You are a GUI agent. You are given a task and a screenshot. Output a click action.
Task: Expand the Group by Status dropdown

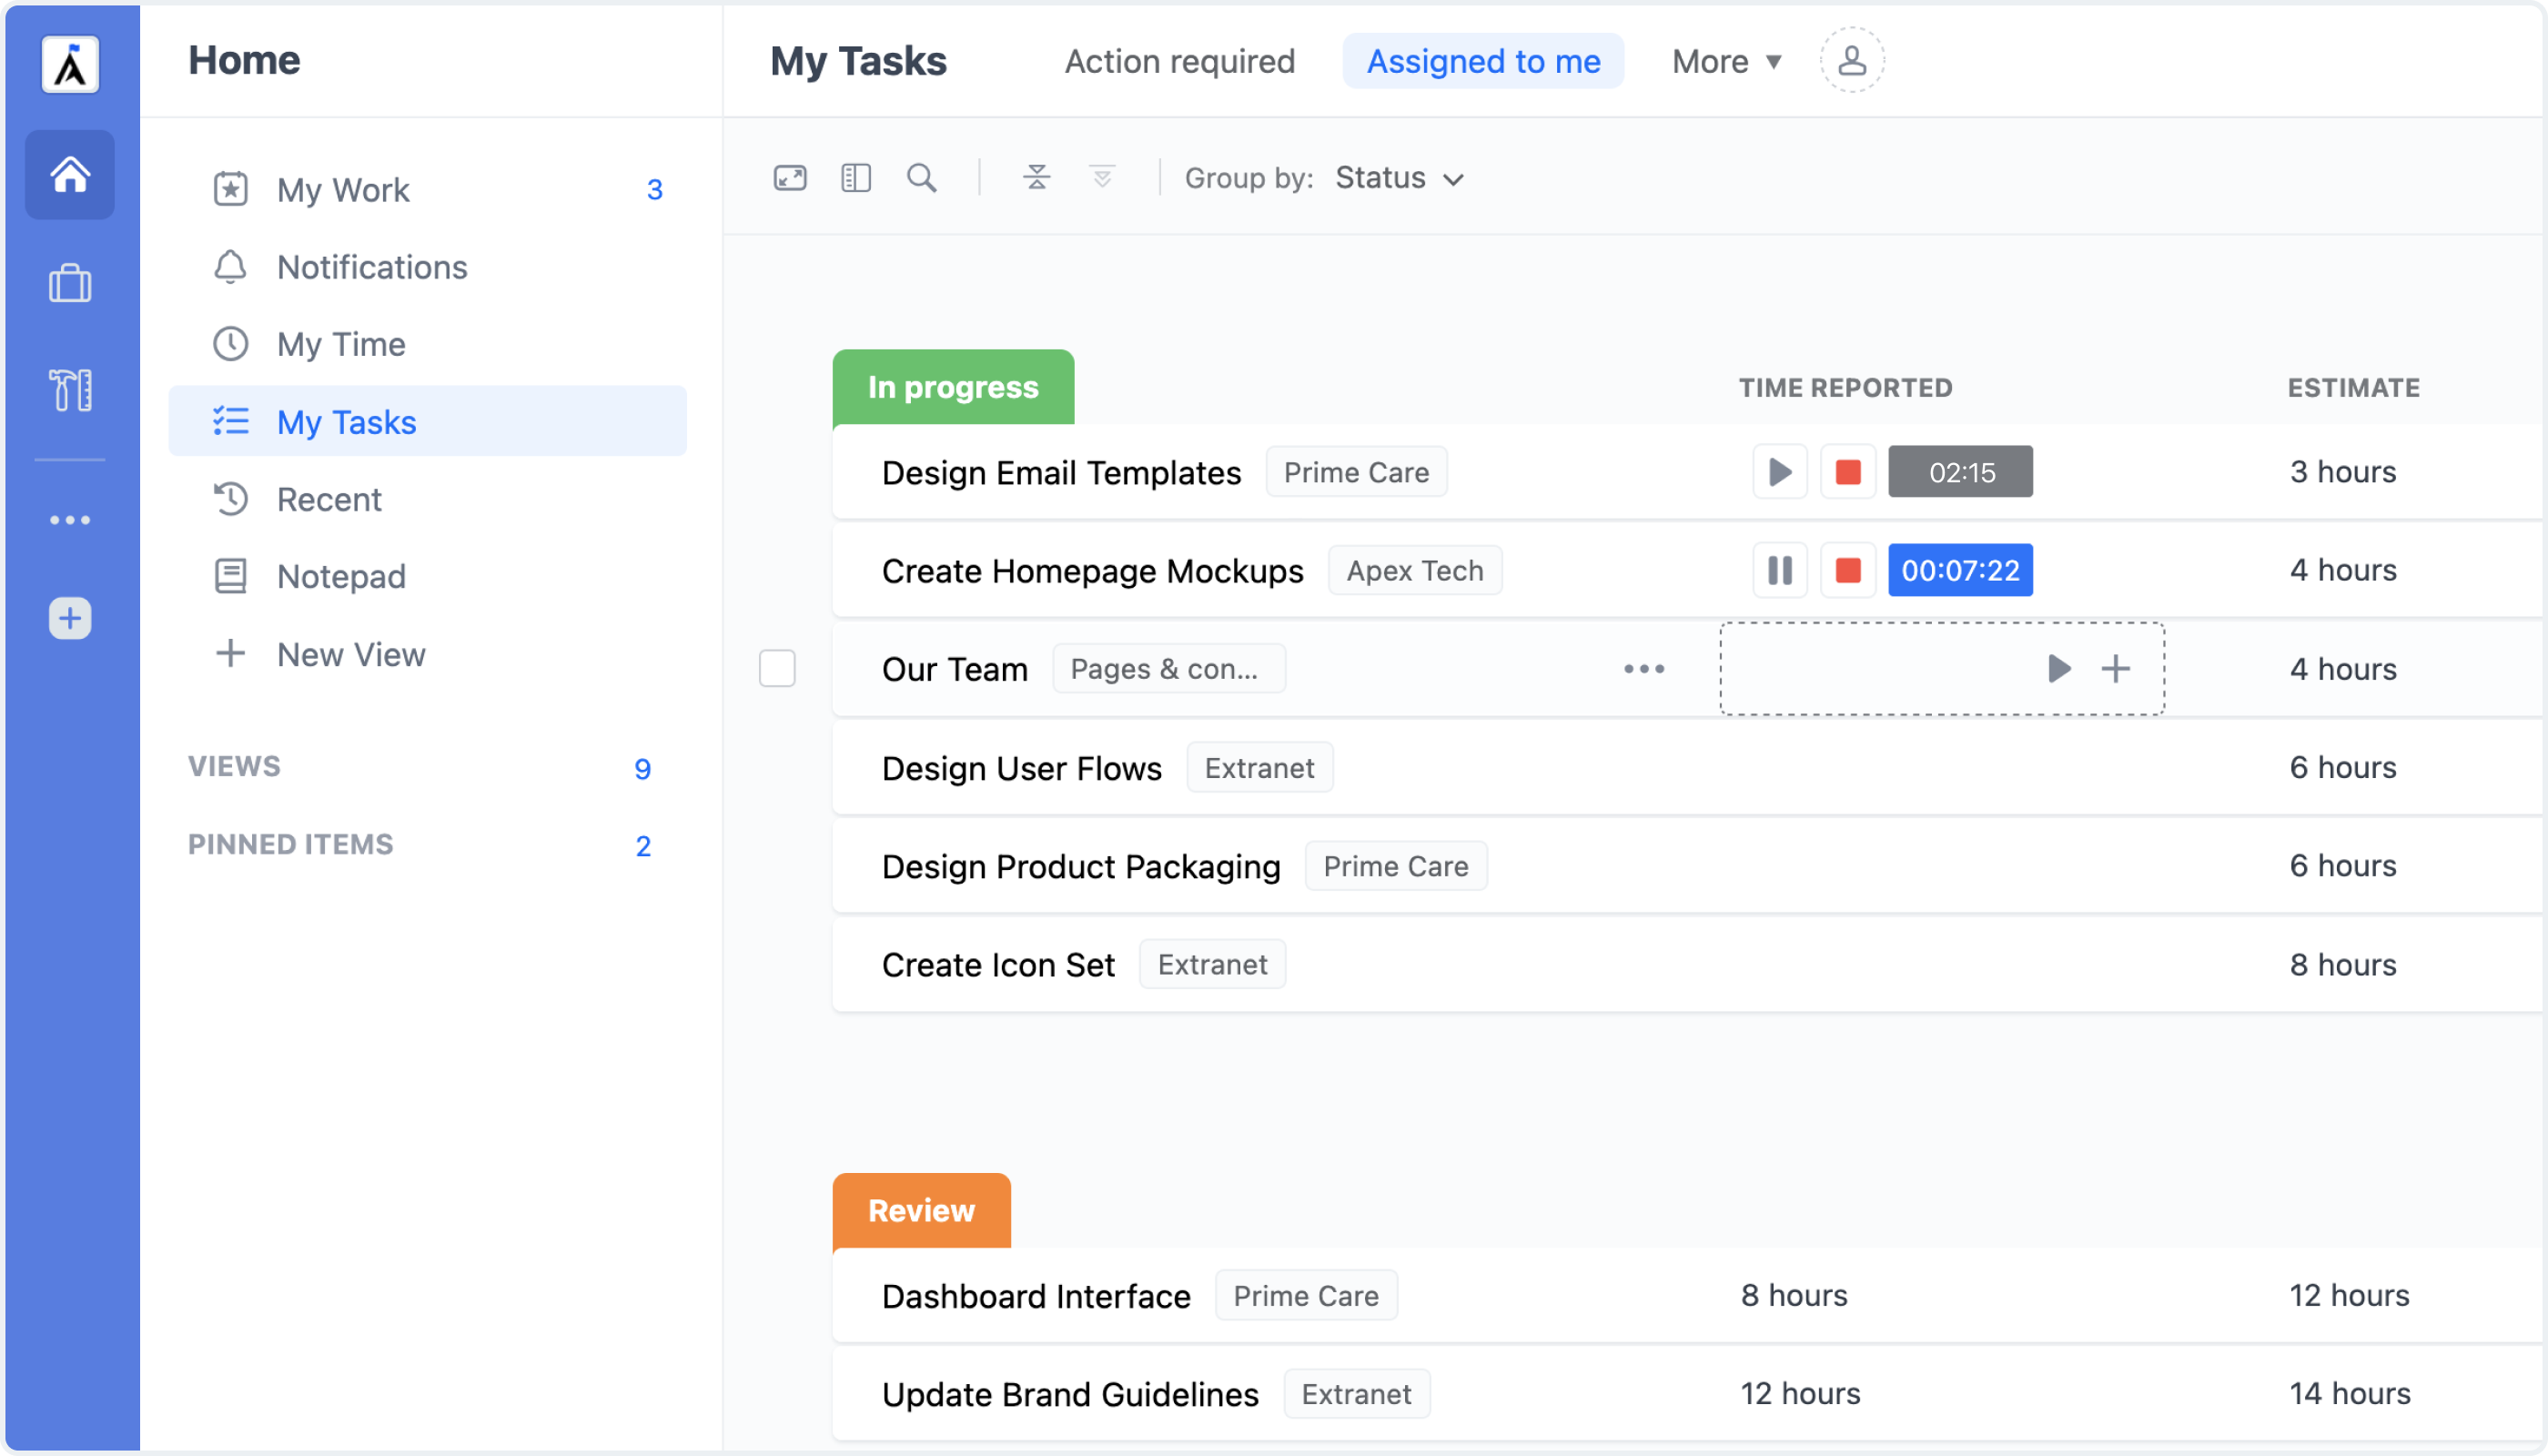1400,177
